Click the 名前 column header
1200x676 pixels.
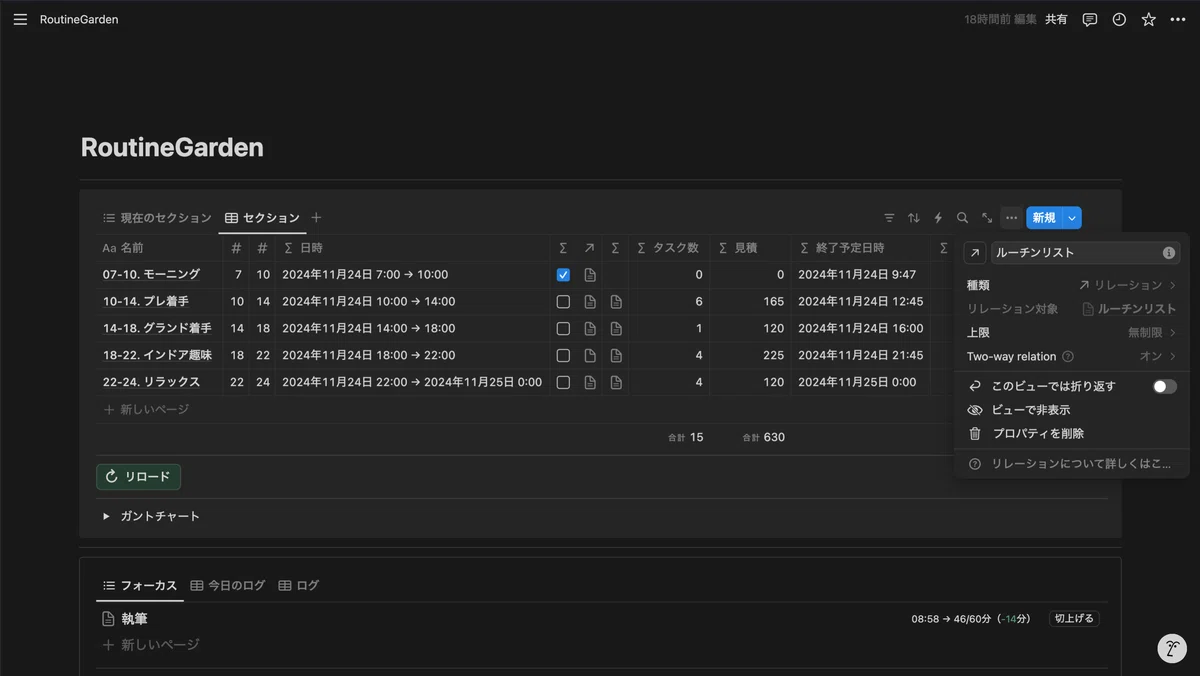pos(159,247)
